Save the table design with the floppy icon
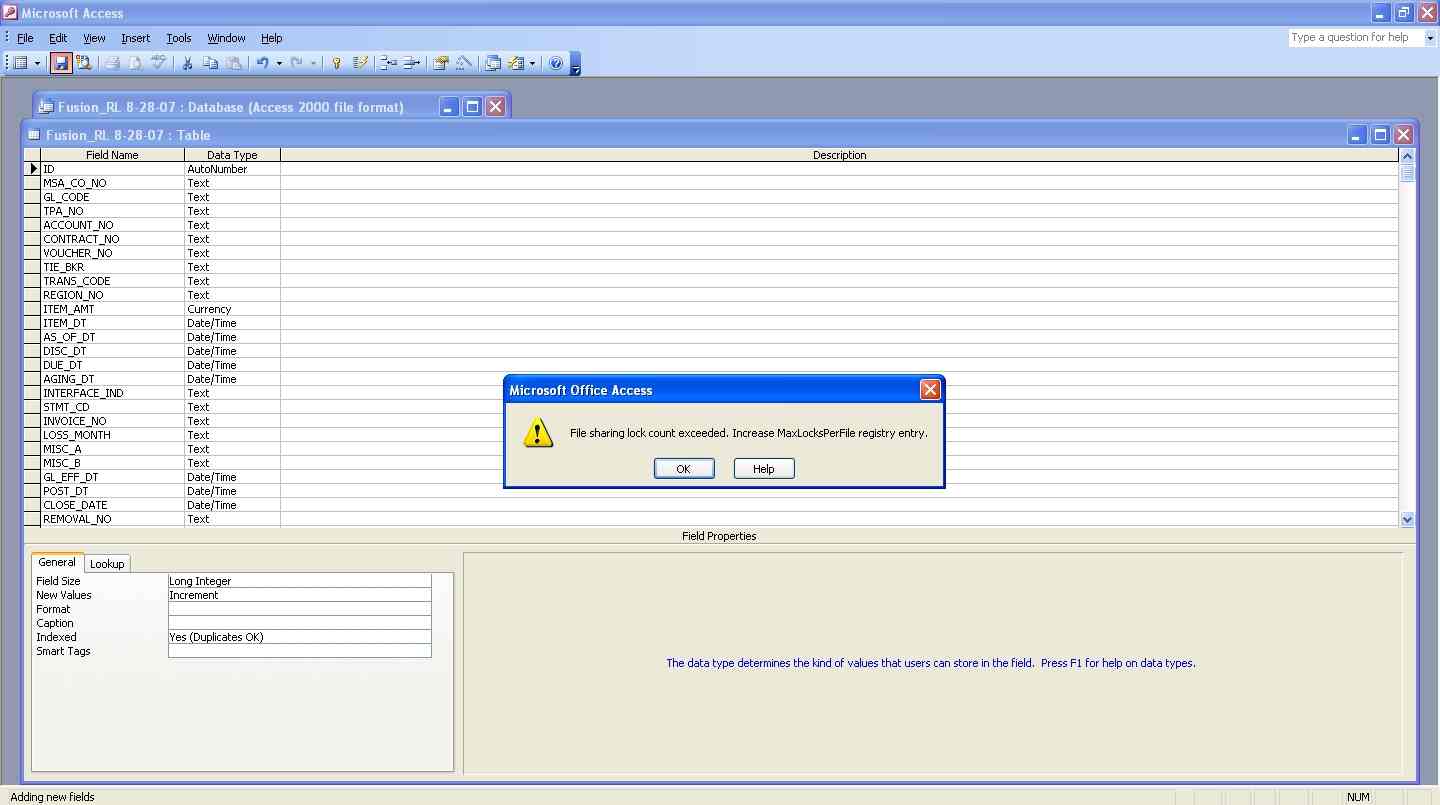This screenshot has height=805, width=1440. click(61, 63)
